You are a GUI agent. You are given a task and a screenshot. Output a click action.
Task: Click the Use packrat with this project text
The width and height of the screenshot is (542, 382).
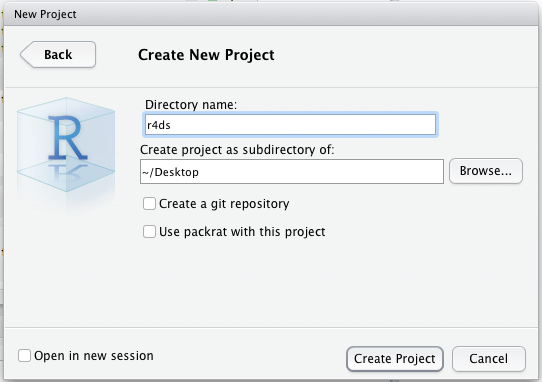(x=242, y=232)
